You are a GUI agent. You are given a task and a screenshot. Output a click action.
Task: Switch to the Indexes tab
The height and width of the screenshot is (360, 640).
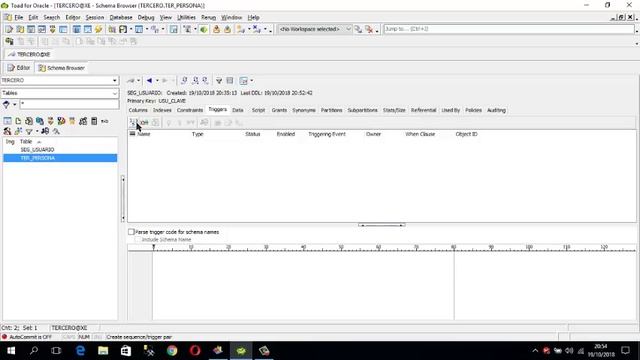coord(162,110)
